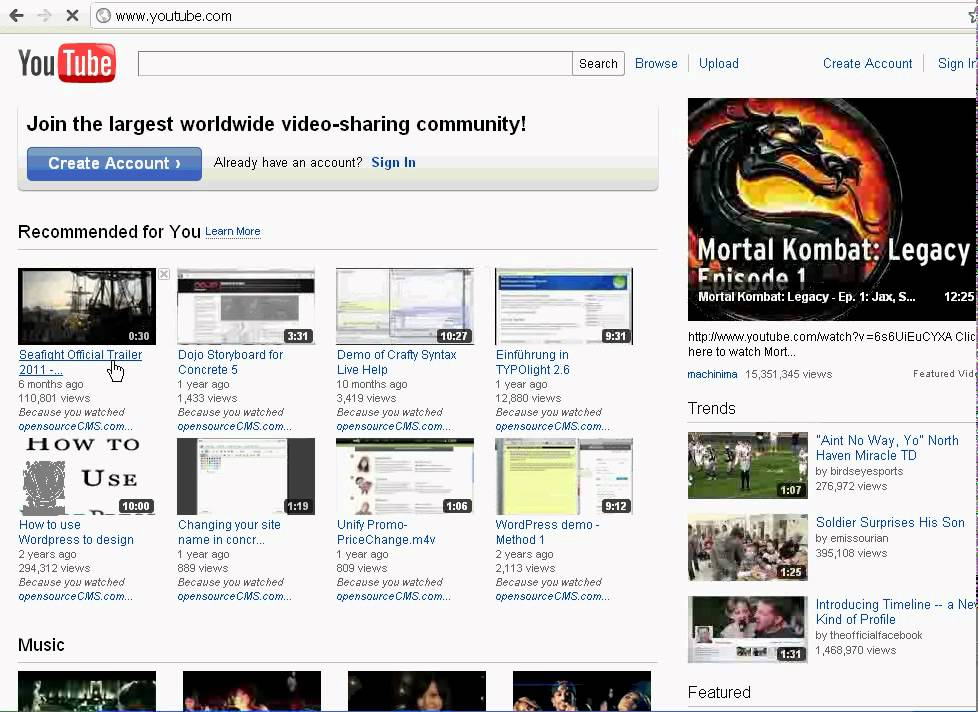Stop page loading with the X button
This screenshot has height=712, width=978.
click(x=72, y=16)
